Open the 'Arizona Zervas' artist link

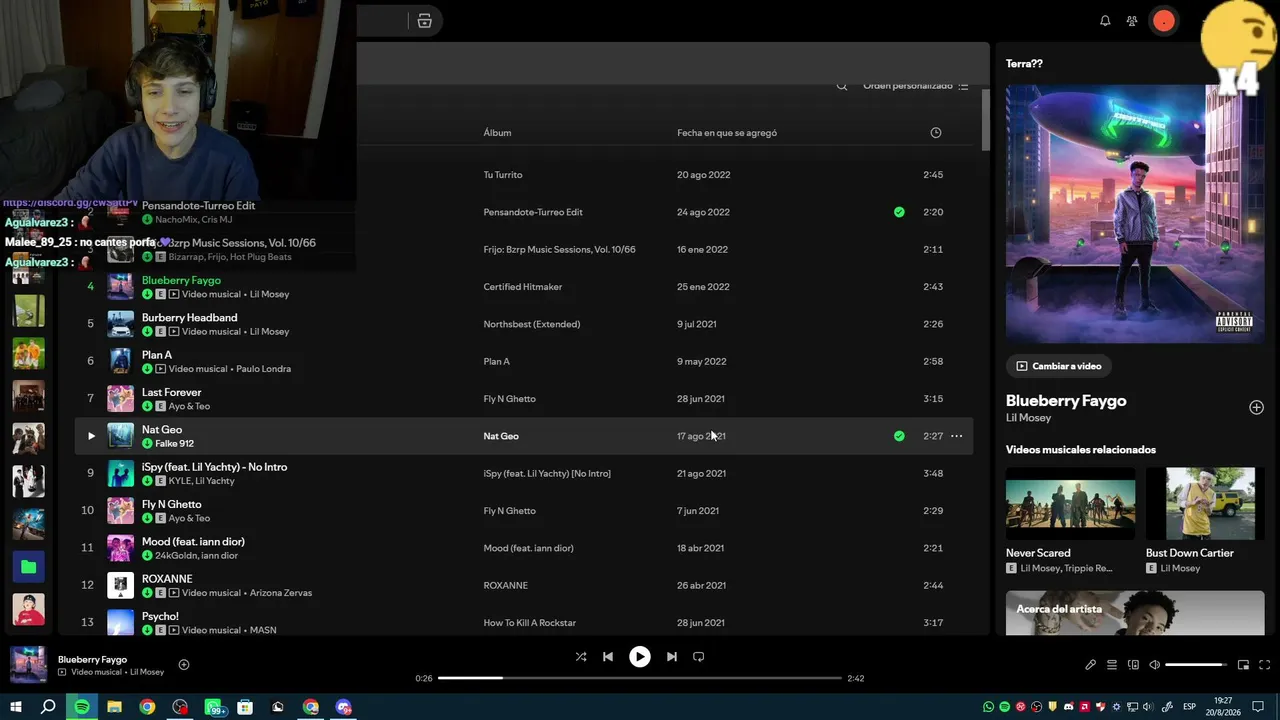tap(281, 593)
